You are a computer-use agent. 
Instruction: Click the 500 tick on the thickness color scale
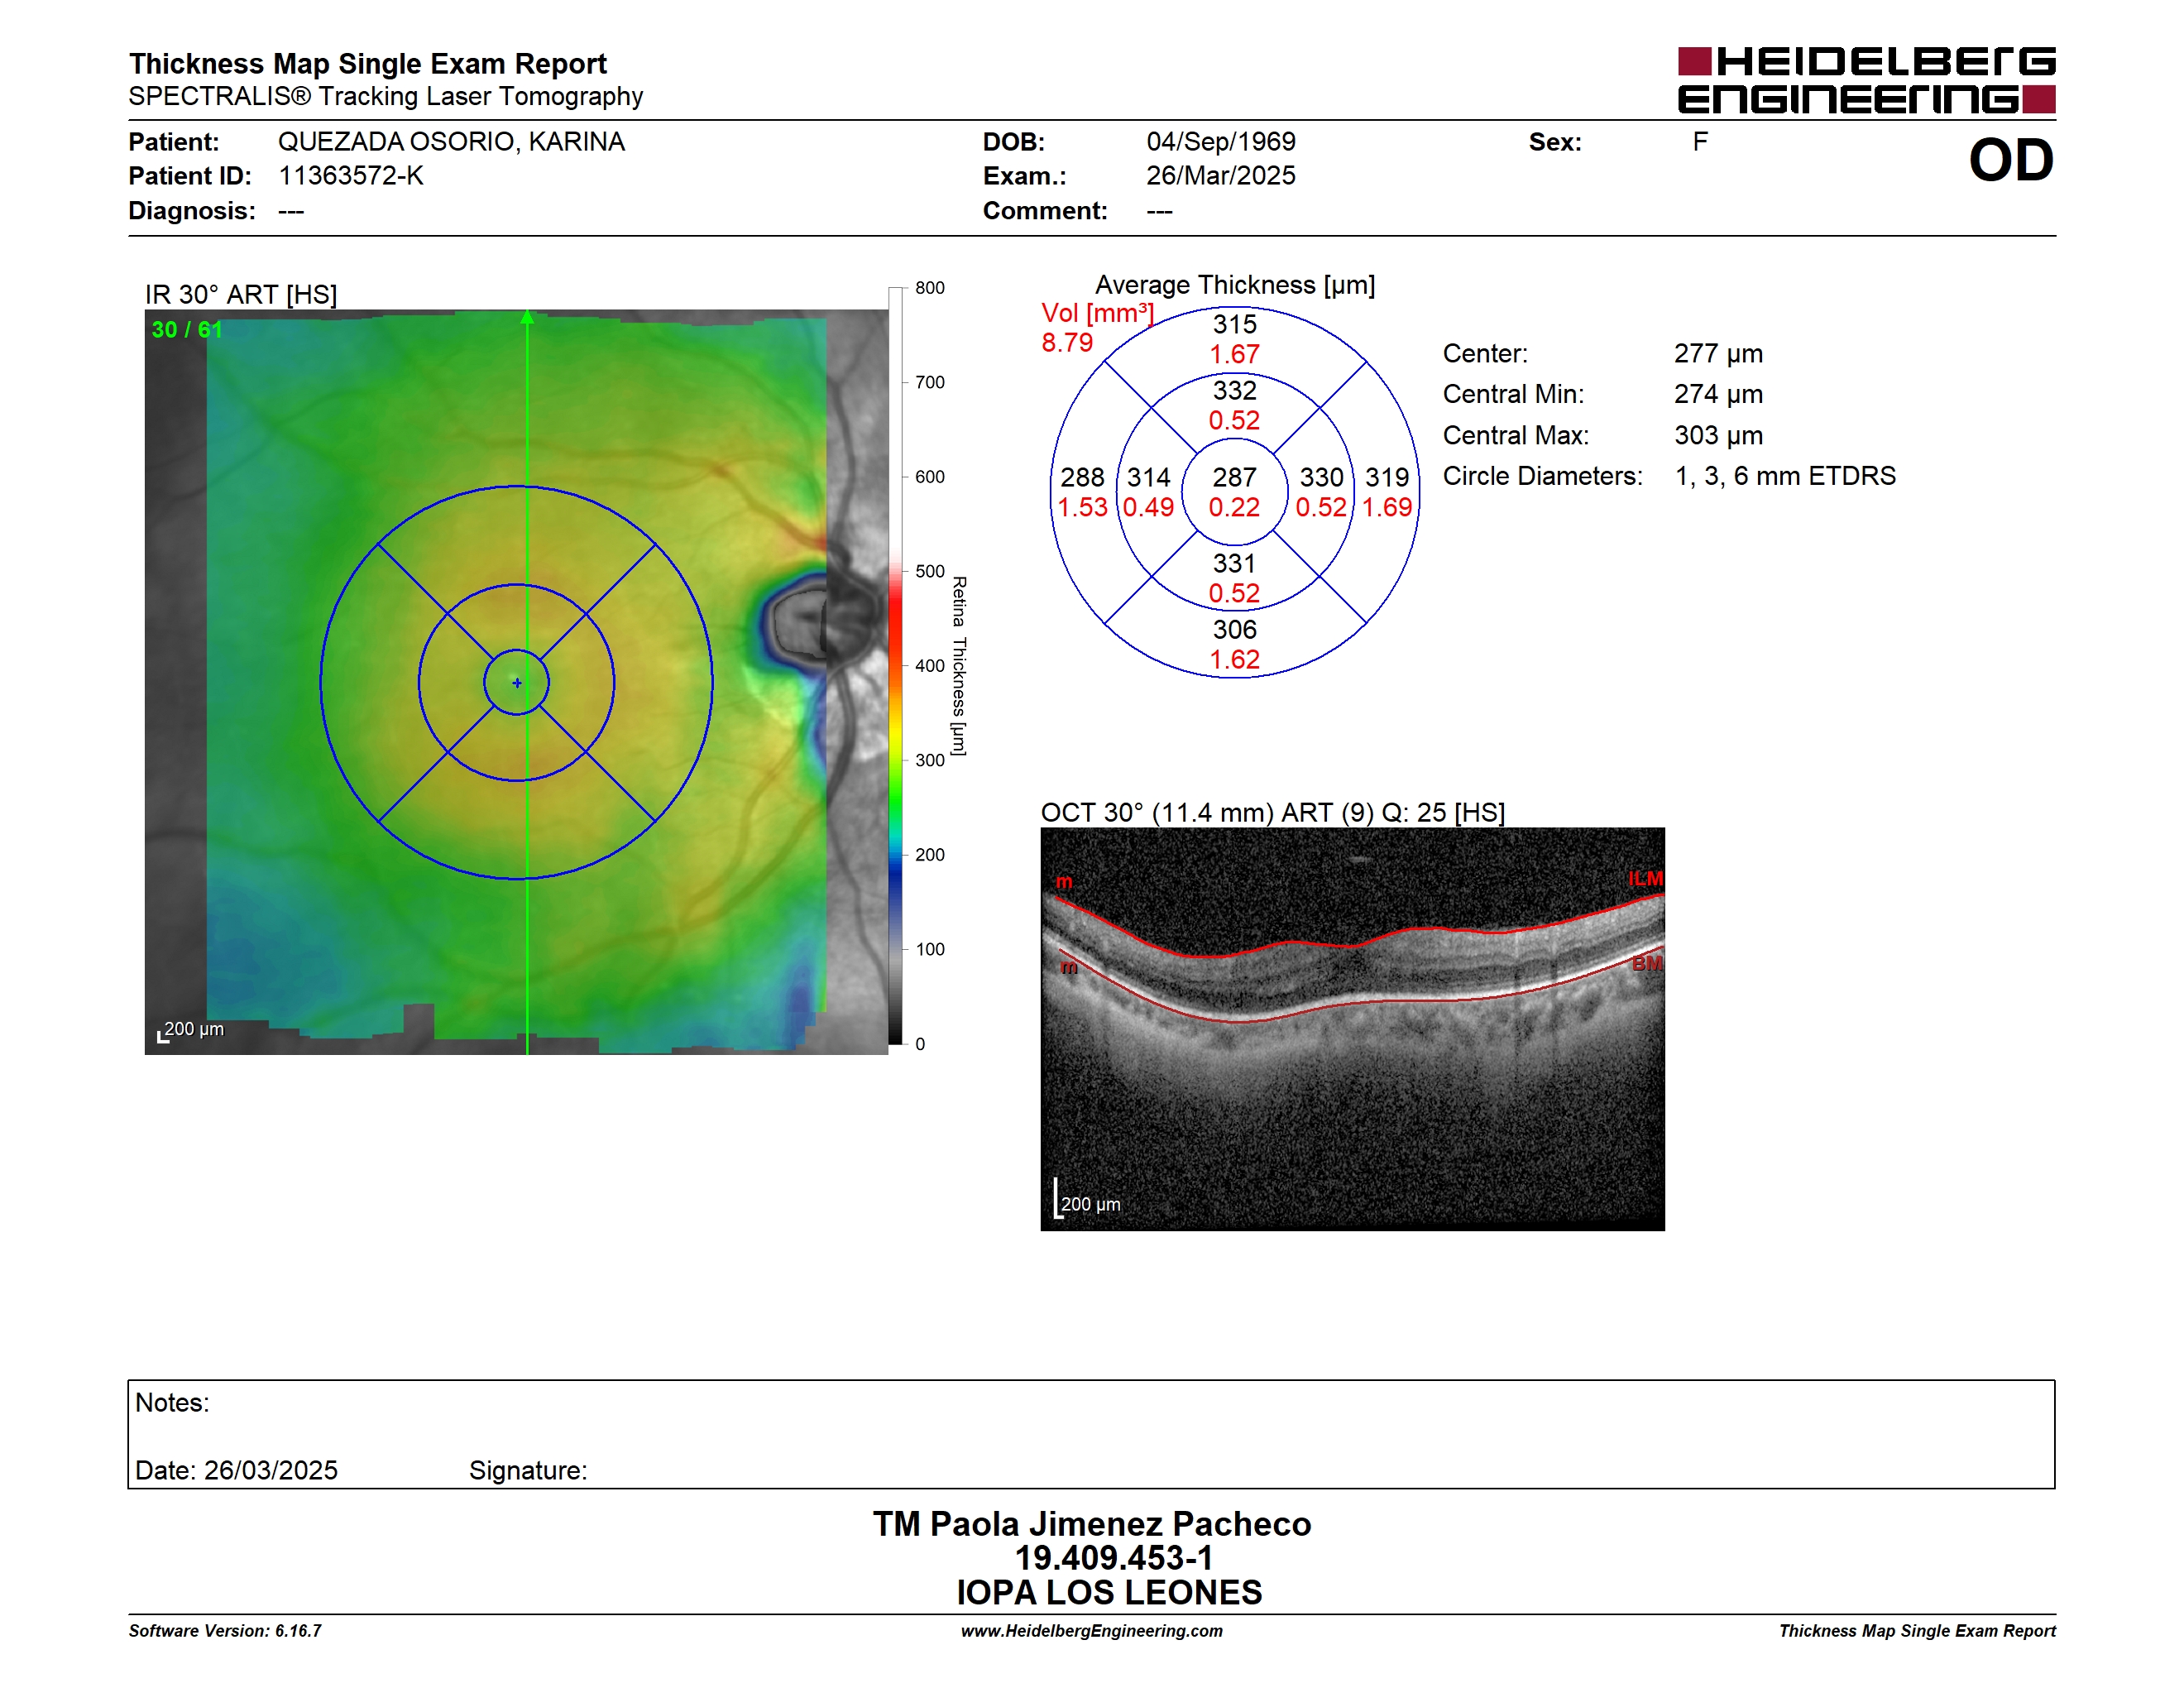(x=930, y=571)
